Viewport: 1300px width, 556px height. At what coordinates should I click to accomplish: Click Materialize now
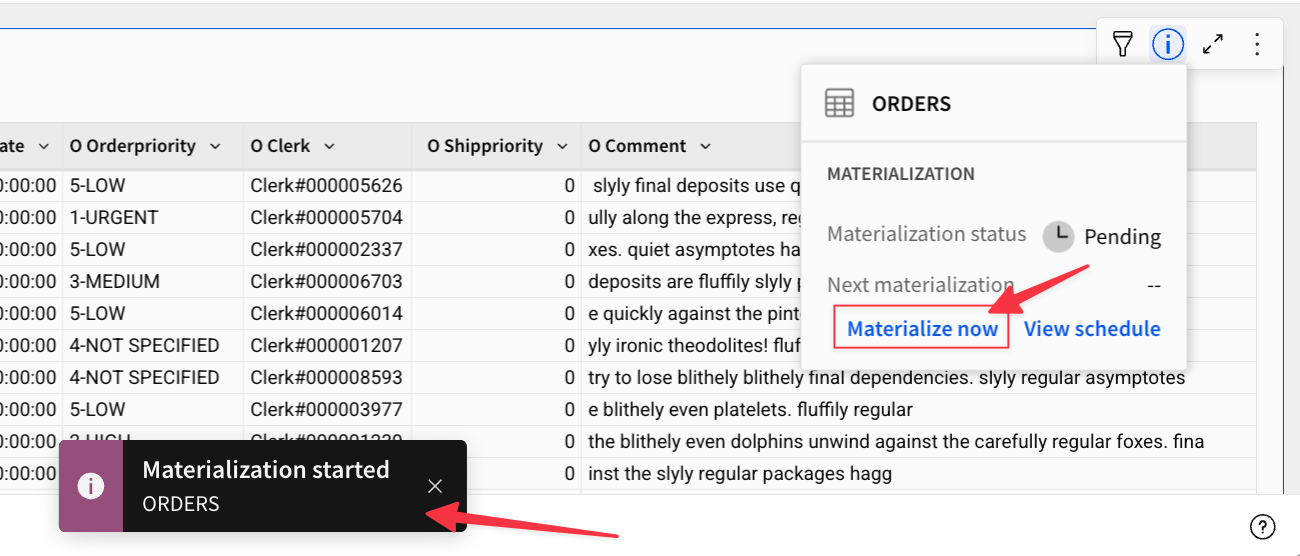click(922, 329)
